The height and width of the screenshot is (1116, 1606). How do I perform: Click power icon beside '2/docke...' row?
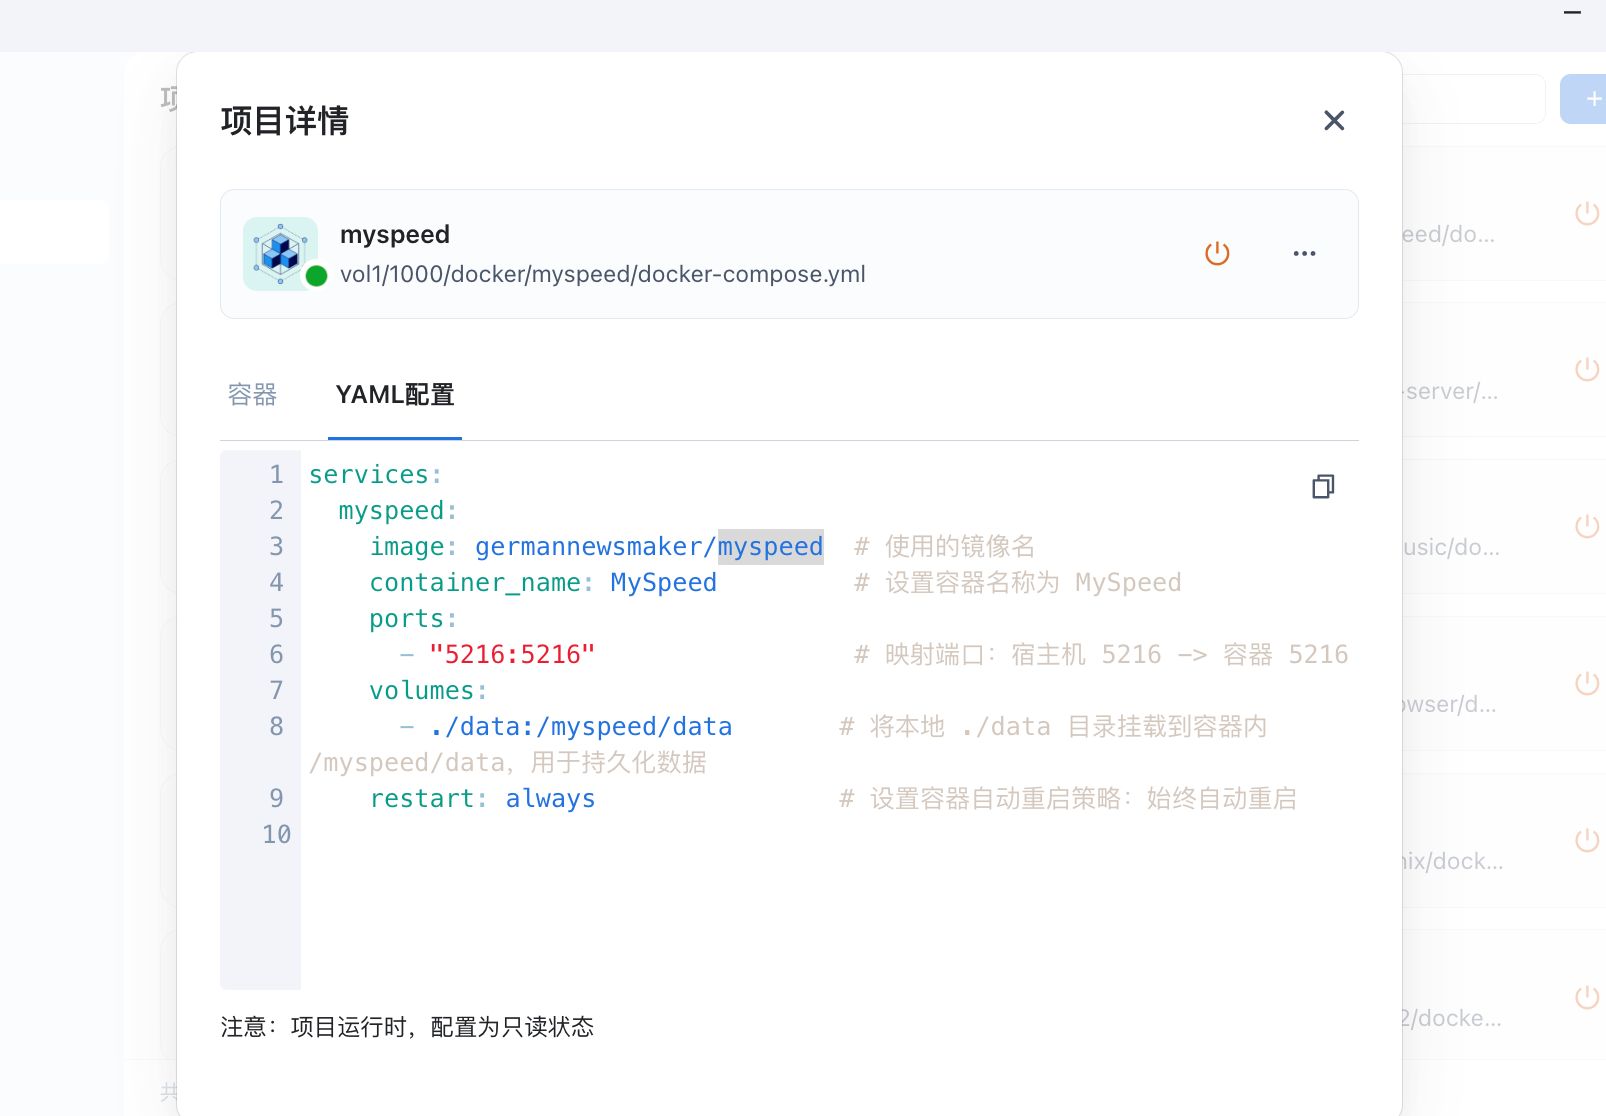(1586, 998)
